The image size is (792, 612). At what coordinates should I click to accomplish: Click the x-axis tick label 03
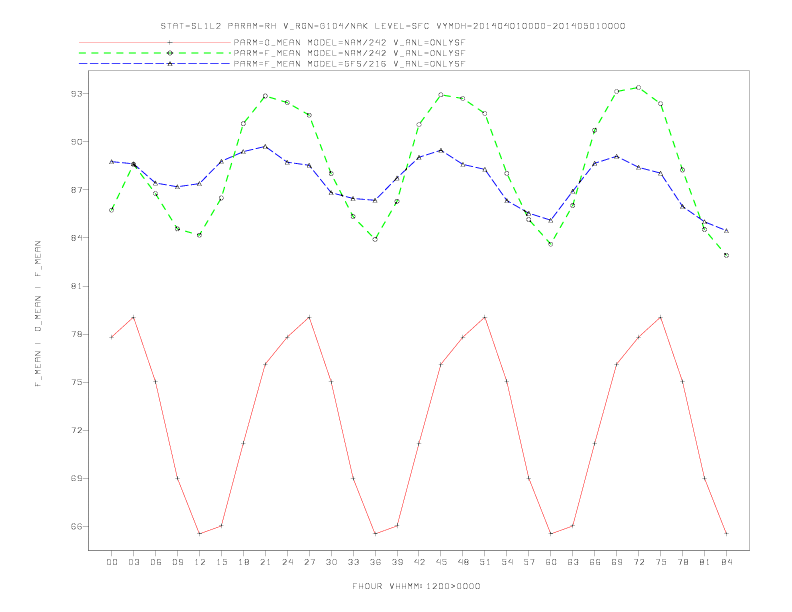[x=133, y=562]
